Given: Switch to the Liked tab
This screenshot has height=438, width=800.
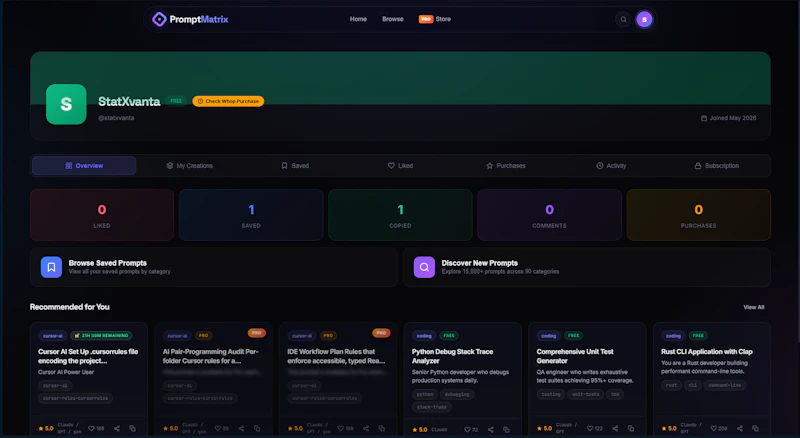Looking at the screenshot, I should (401, 166).
